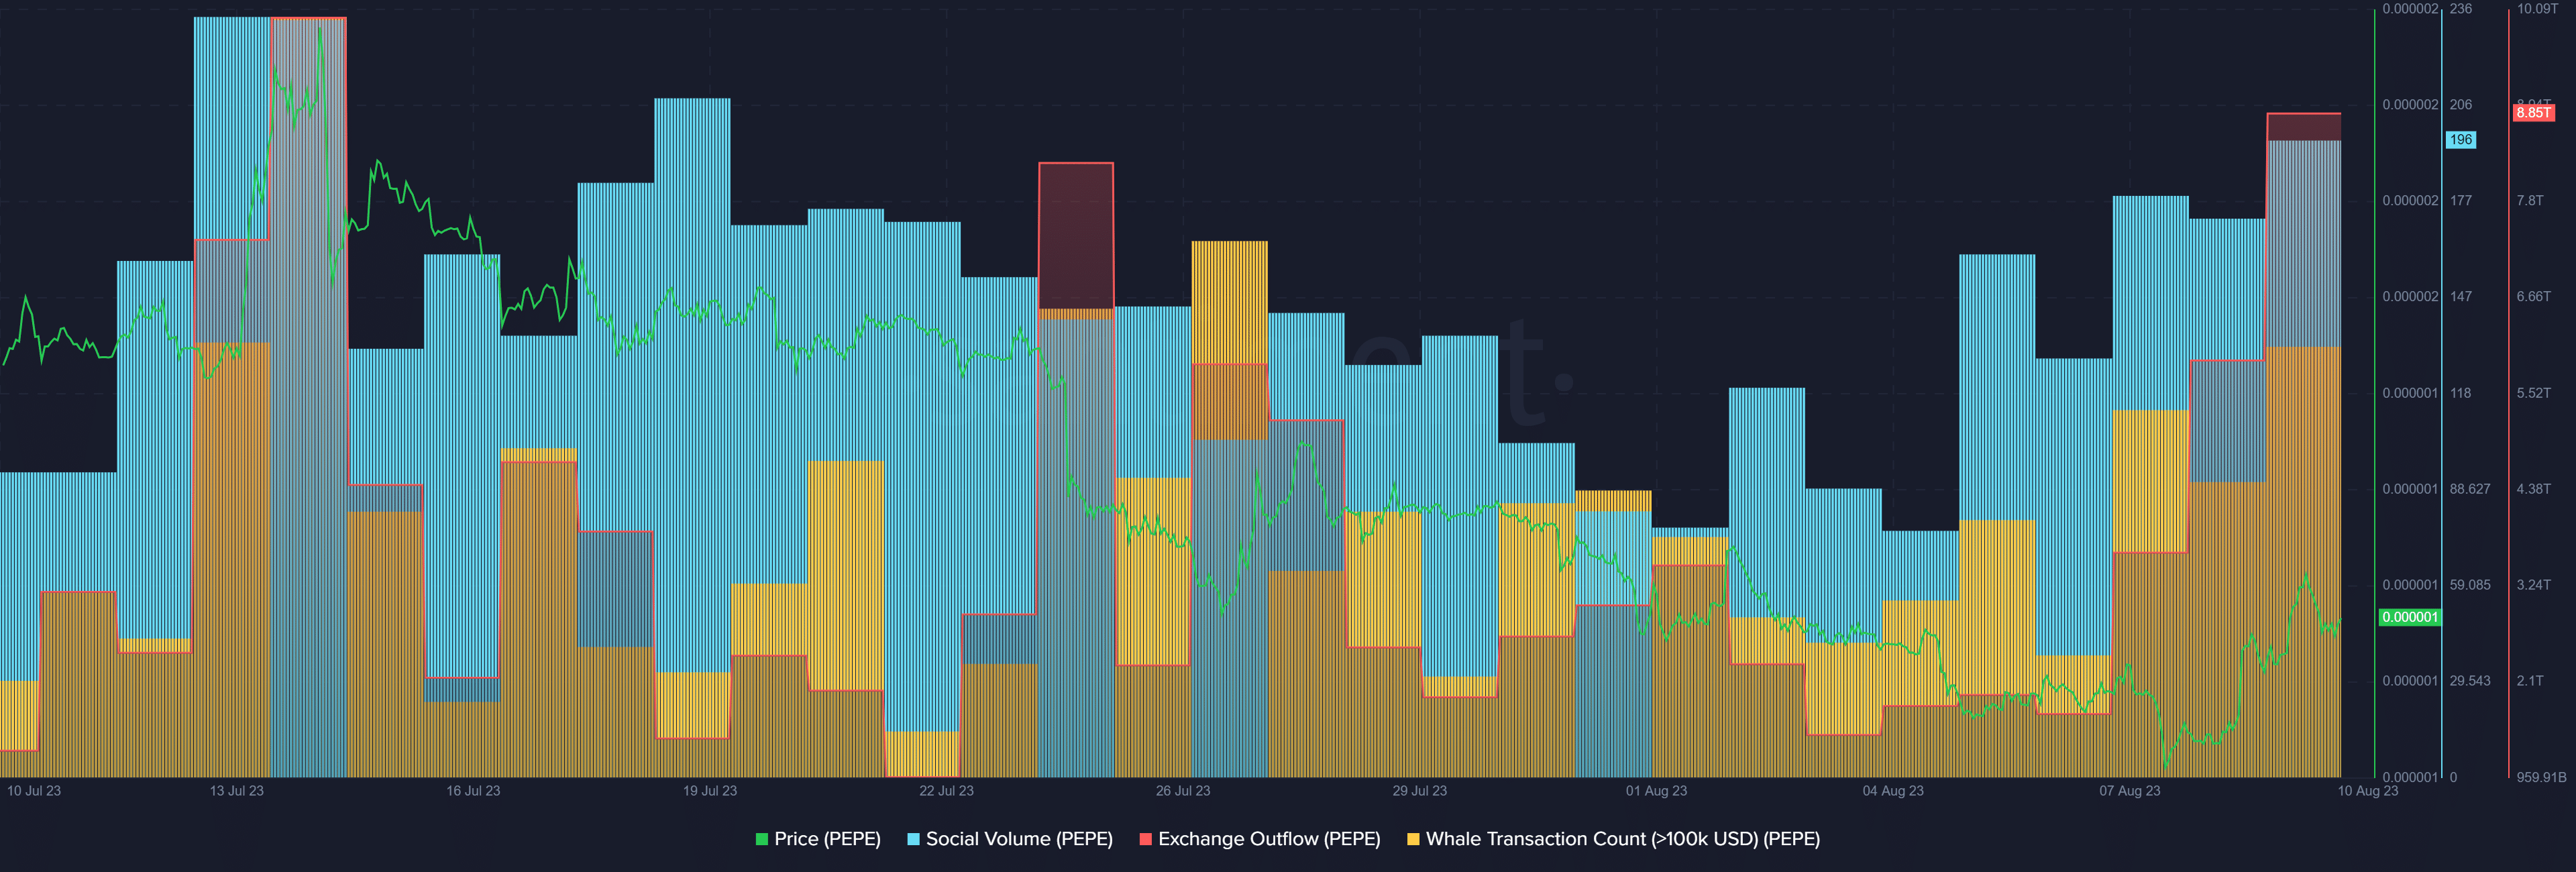This screenshot has height=872, width=2576.
Task: Click the '22 Jul 23' x-axis date label
Action: point(946,791)
